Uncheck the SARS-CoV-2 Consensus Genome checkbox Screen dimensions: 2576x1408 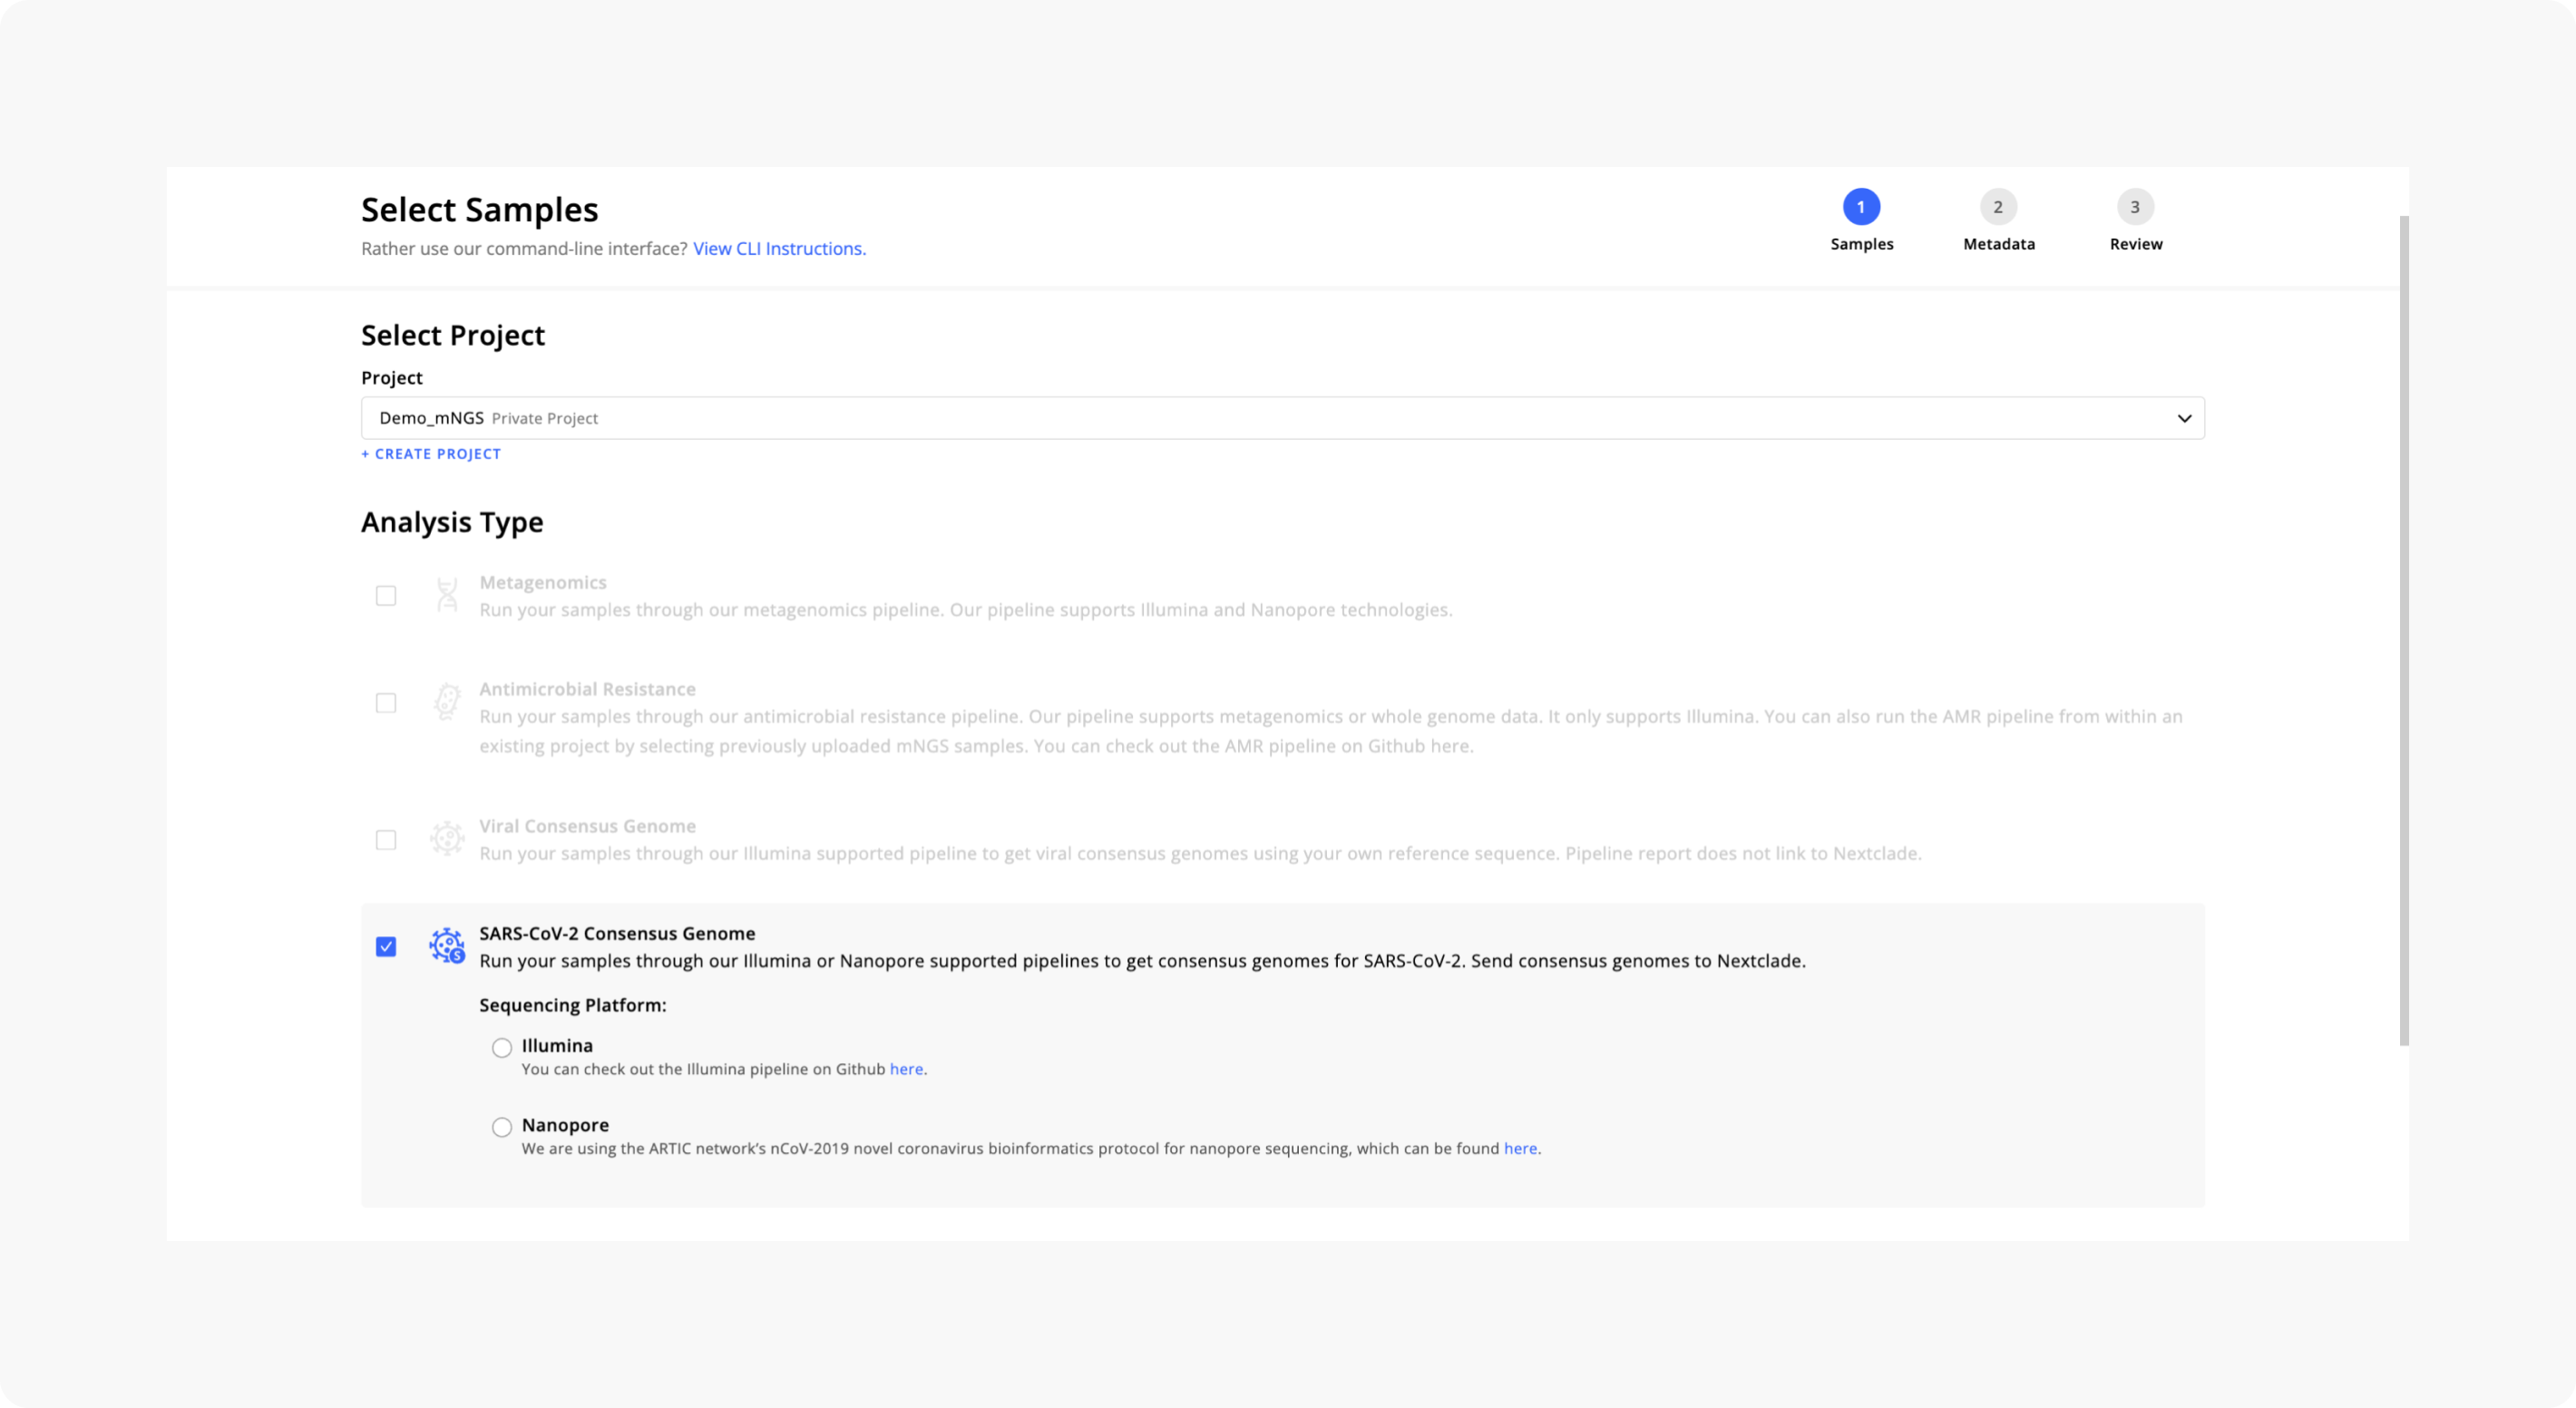click(x=386, y=947)
